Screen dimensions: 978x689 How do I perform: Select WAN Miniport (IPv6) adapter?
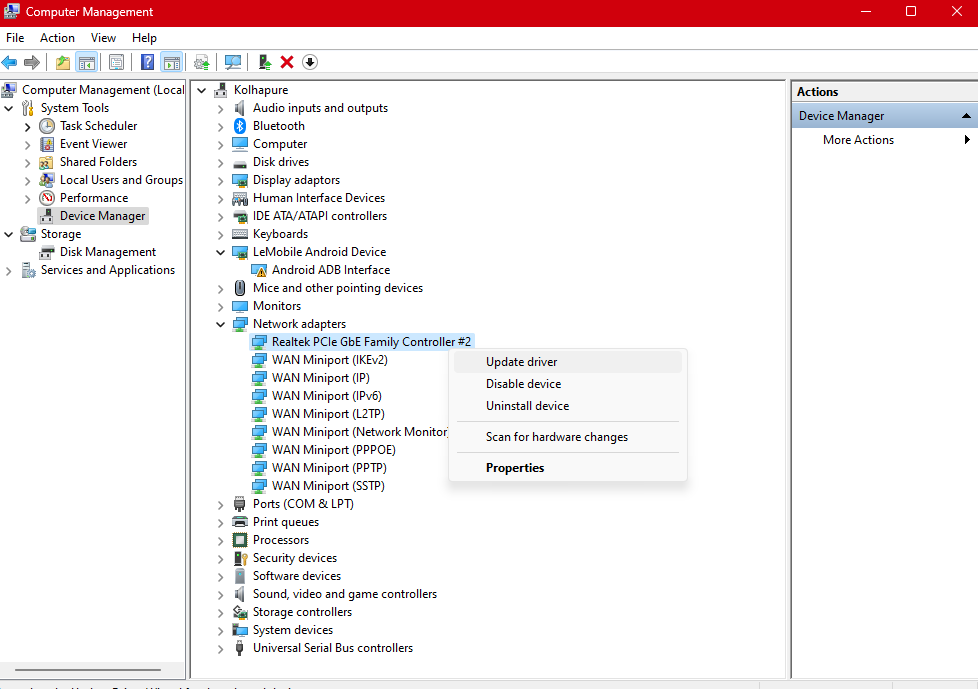pyautogui.click(x=316, y=397)
